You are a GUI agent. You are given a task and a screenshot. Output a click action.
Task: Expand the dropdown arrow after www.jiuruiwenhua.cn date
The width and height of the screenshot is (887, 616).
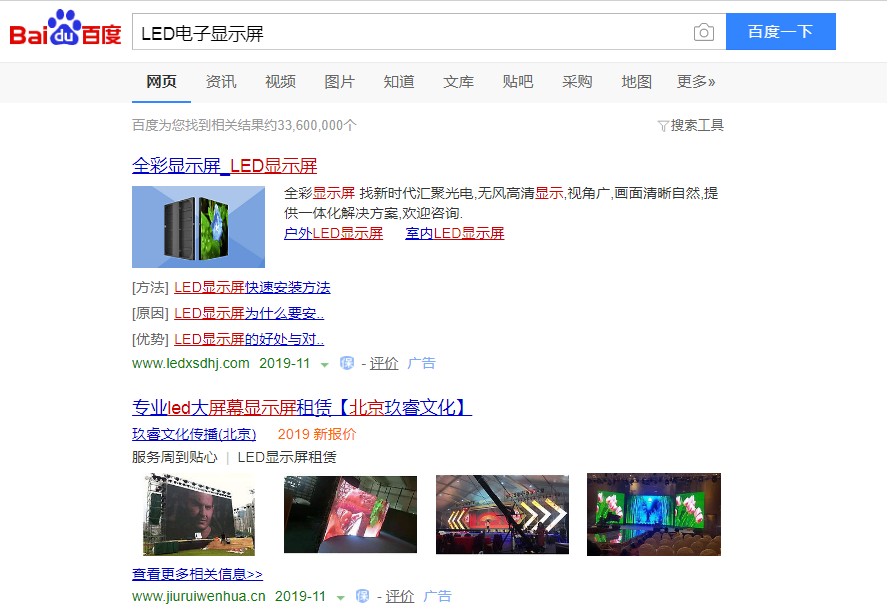341,598
